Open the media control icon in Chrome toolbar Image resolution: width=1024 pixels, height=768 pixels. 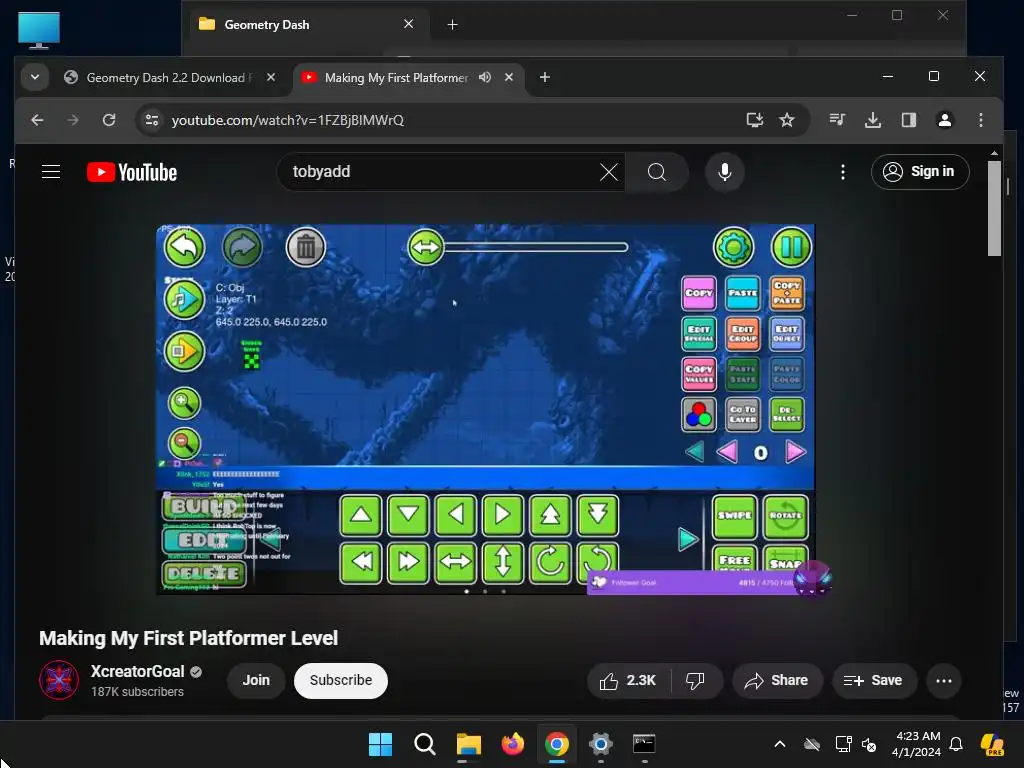pyautogui.click(x=837, y=120)
